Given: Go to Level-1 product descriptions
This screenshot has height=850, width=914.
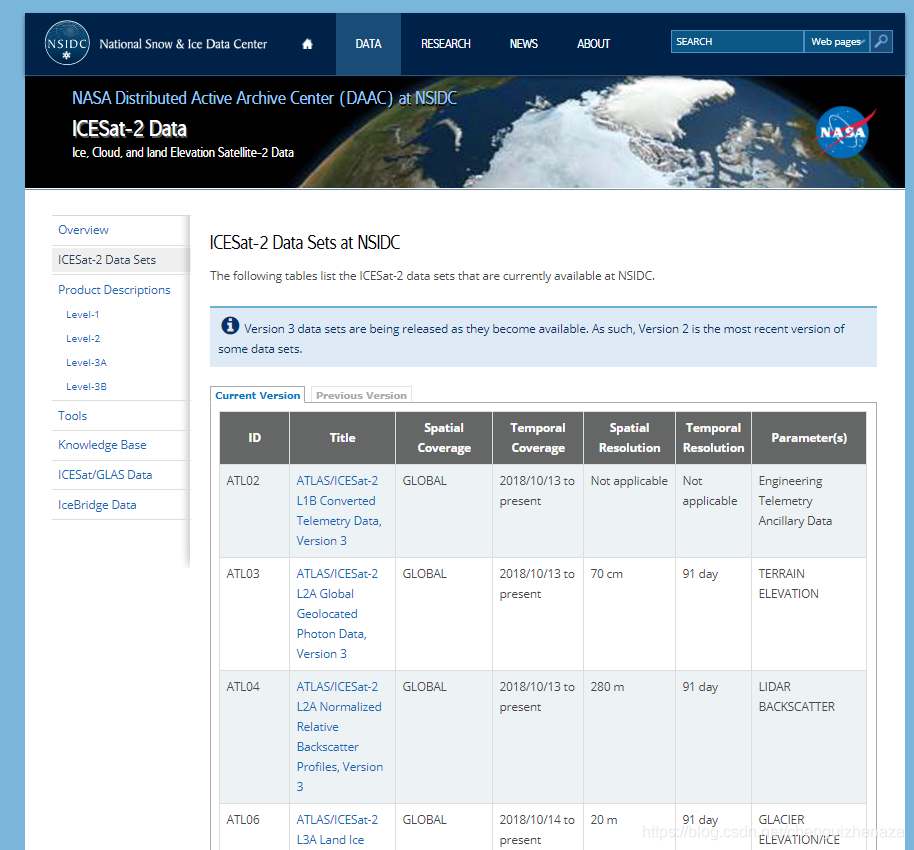Looking at the screenshot, I should pos(83,314).
